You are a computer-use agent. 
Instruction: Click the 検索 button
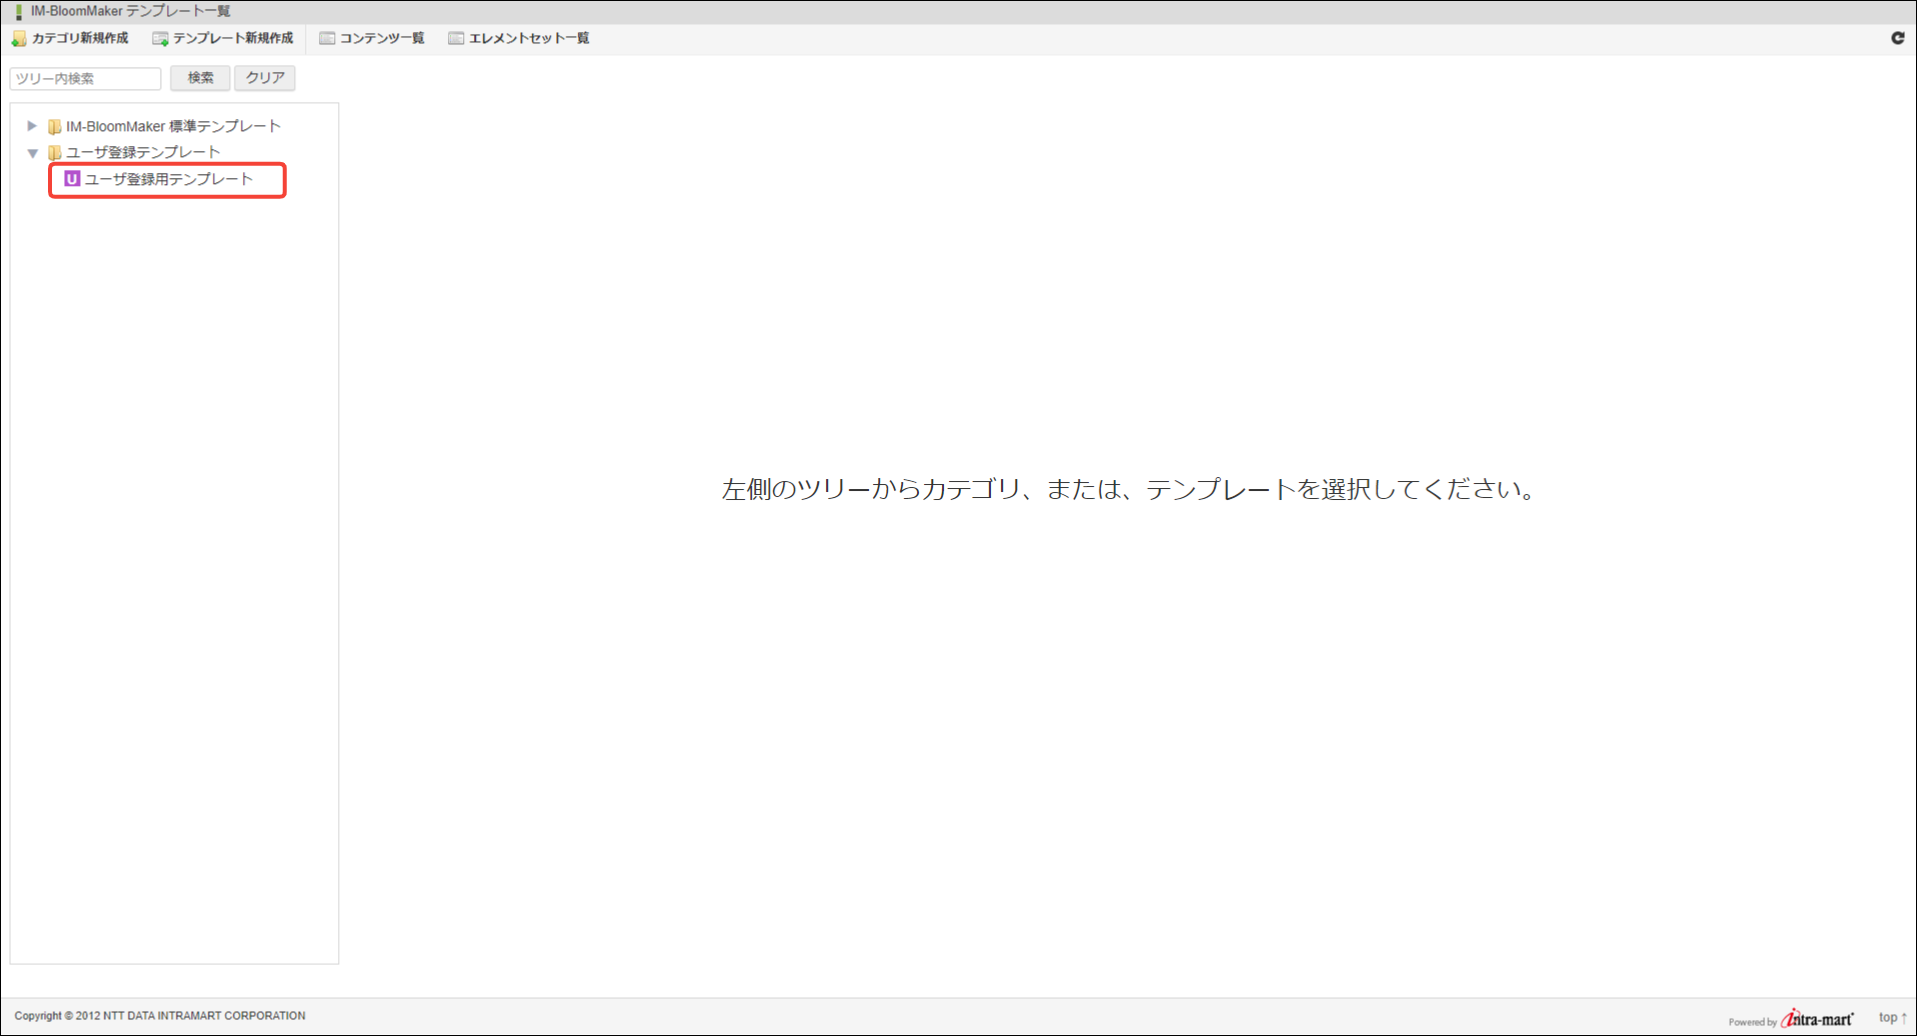200,78
